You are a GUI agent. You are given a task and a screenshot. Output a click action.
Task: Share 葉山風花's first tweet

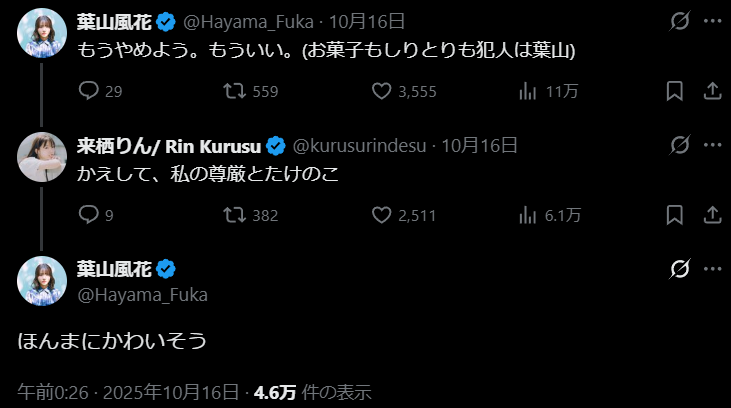pyautogui.click(x=713, y=91)
